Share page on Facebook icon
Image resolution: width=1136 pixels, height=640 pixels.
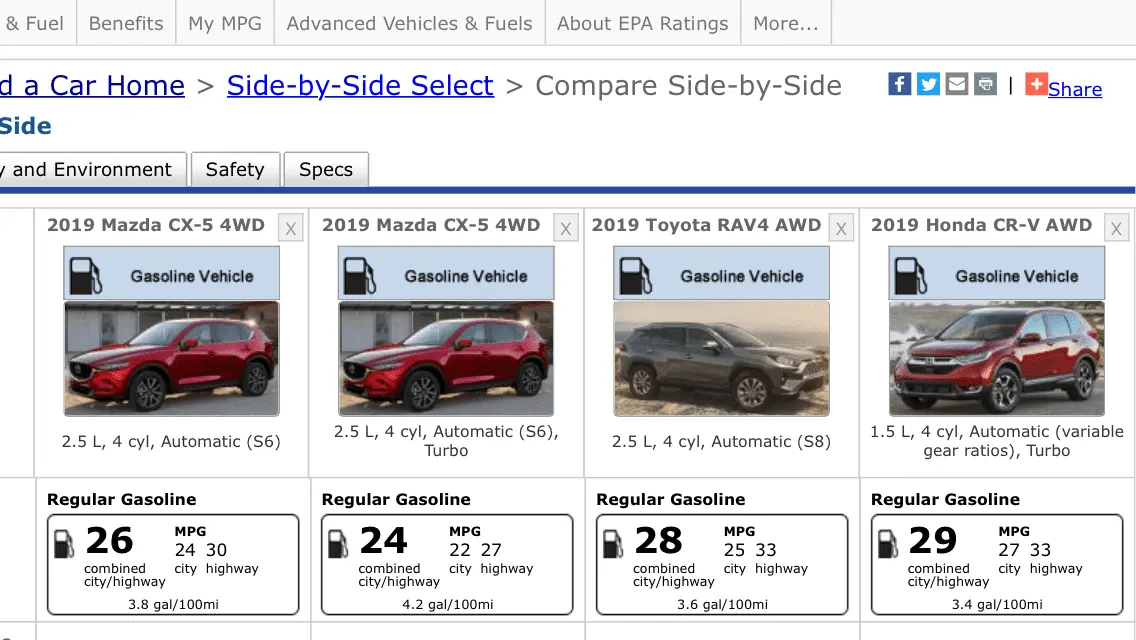[900, 84]
